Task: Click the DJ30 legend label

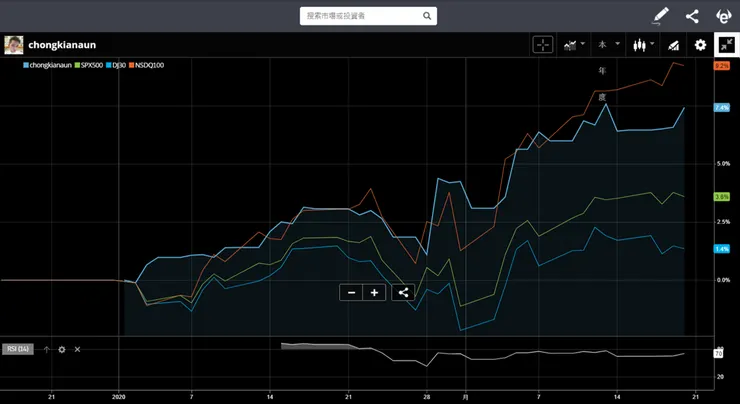Action: point(118,65)
